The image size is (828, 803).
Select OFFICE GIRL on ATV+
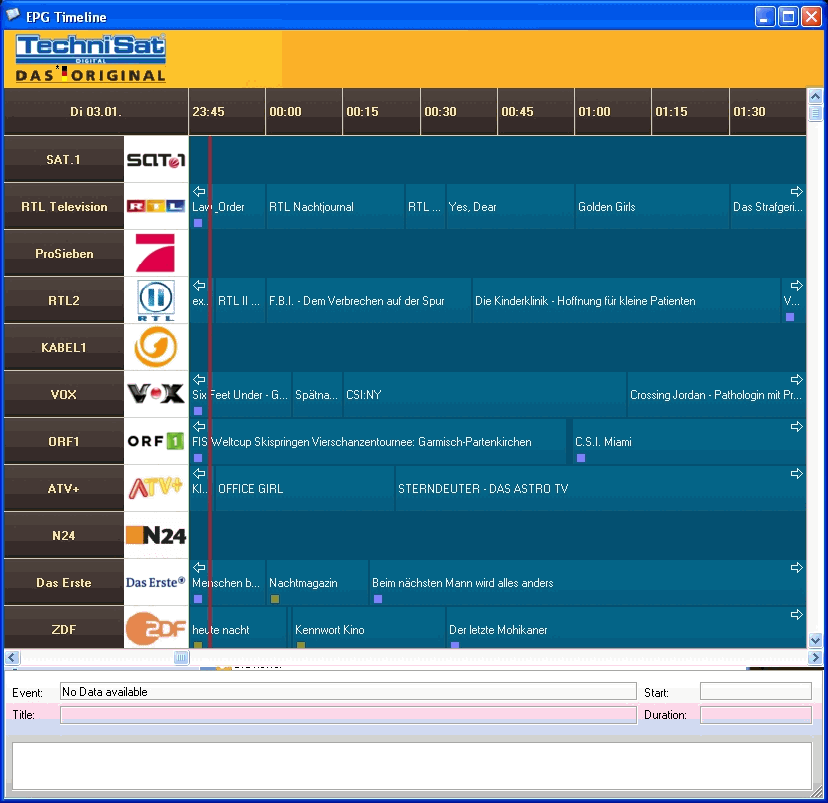305,488
